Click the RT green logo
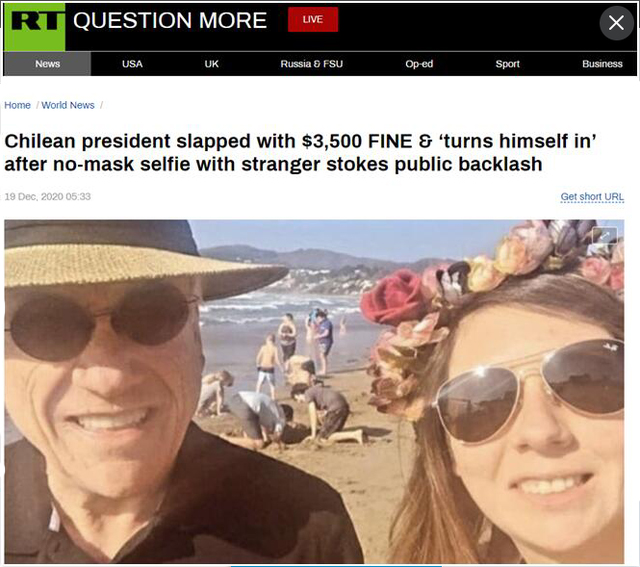The width and height of the screenshot is (640, 567). (34, 27)
